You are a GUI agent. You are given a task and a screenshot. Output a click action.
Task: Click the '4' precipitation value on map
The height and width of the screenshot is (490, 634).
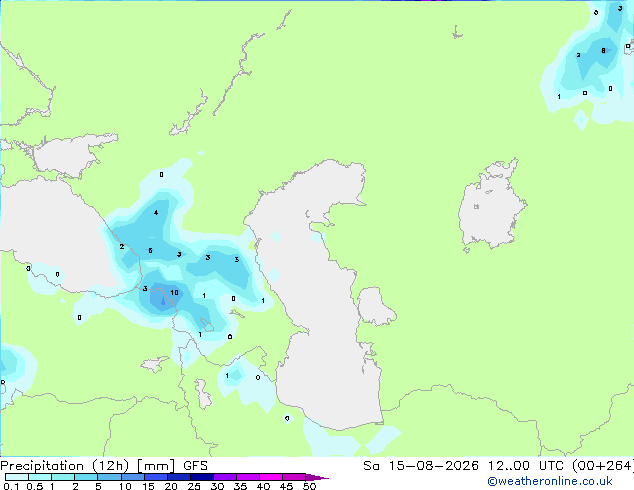[156, 213]
